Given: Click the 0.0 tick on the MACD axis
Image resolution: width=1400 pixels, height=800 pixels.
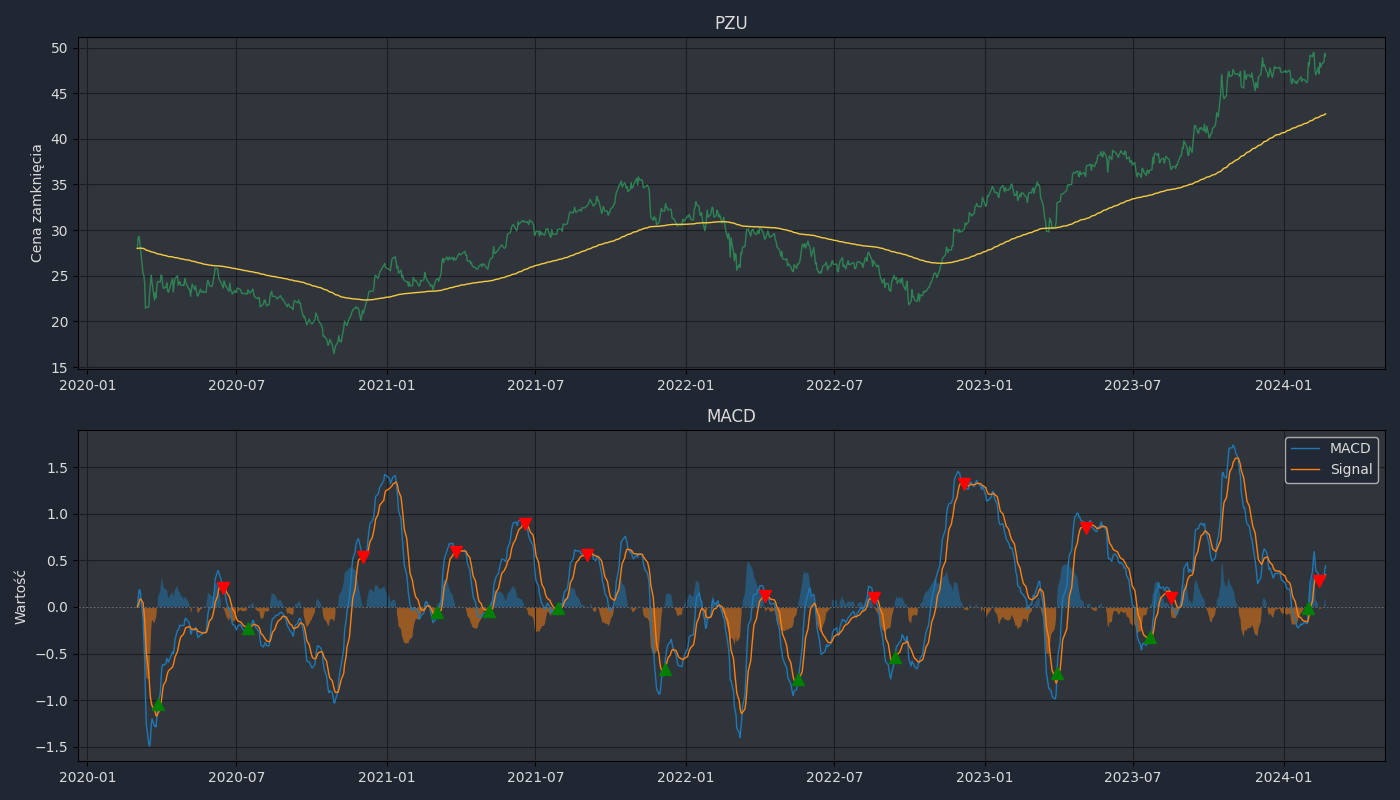Looking at the screenshot, I should 56,607.
